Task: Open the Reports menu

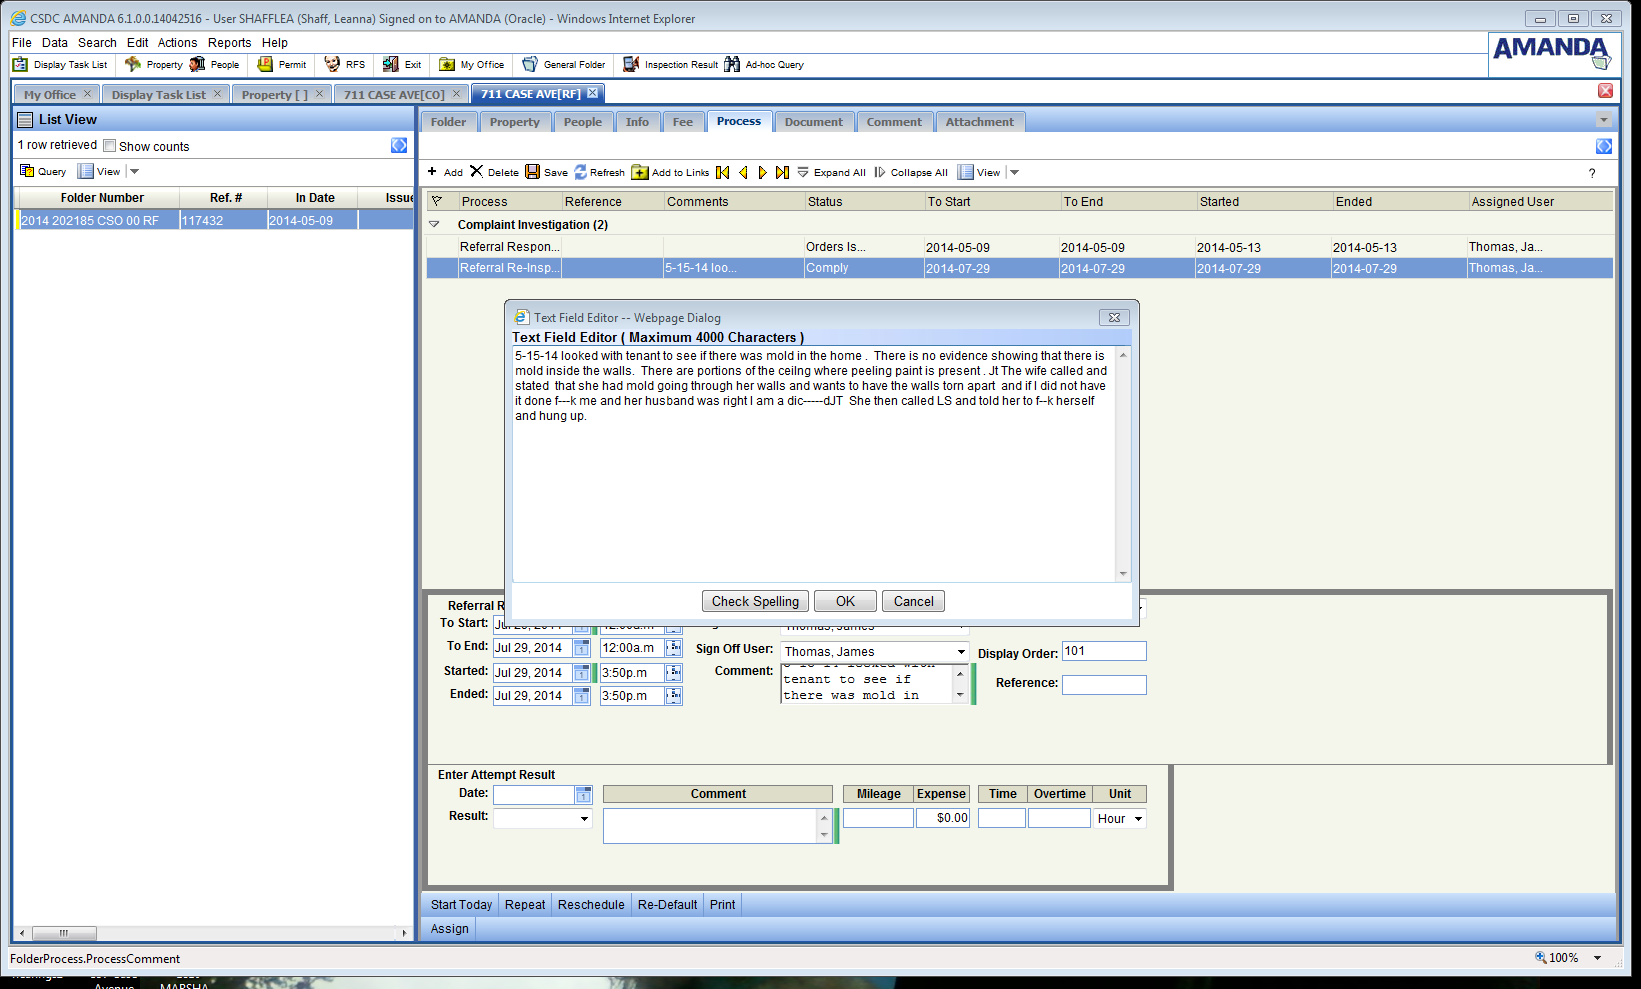Action: [x=229, y=43]
